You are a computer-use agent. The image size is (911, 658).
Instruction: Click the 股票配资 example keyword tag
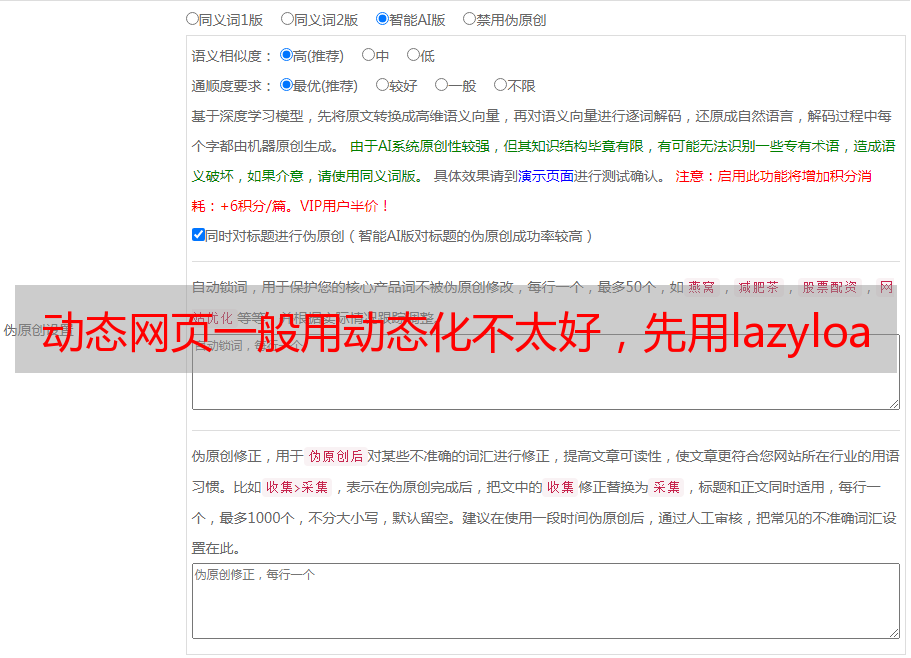(830, 287)
